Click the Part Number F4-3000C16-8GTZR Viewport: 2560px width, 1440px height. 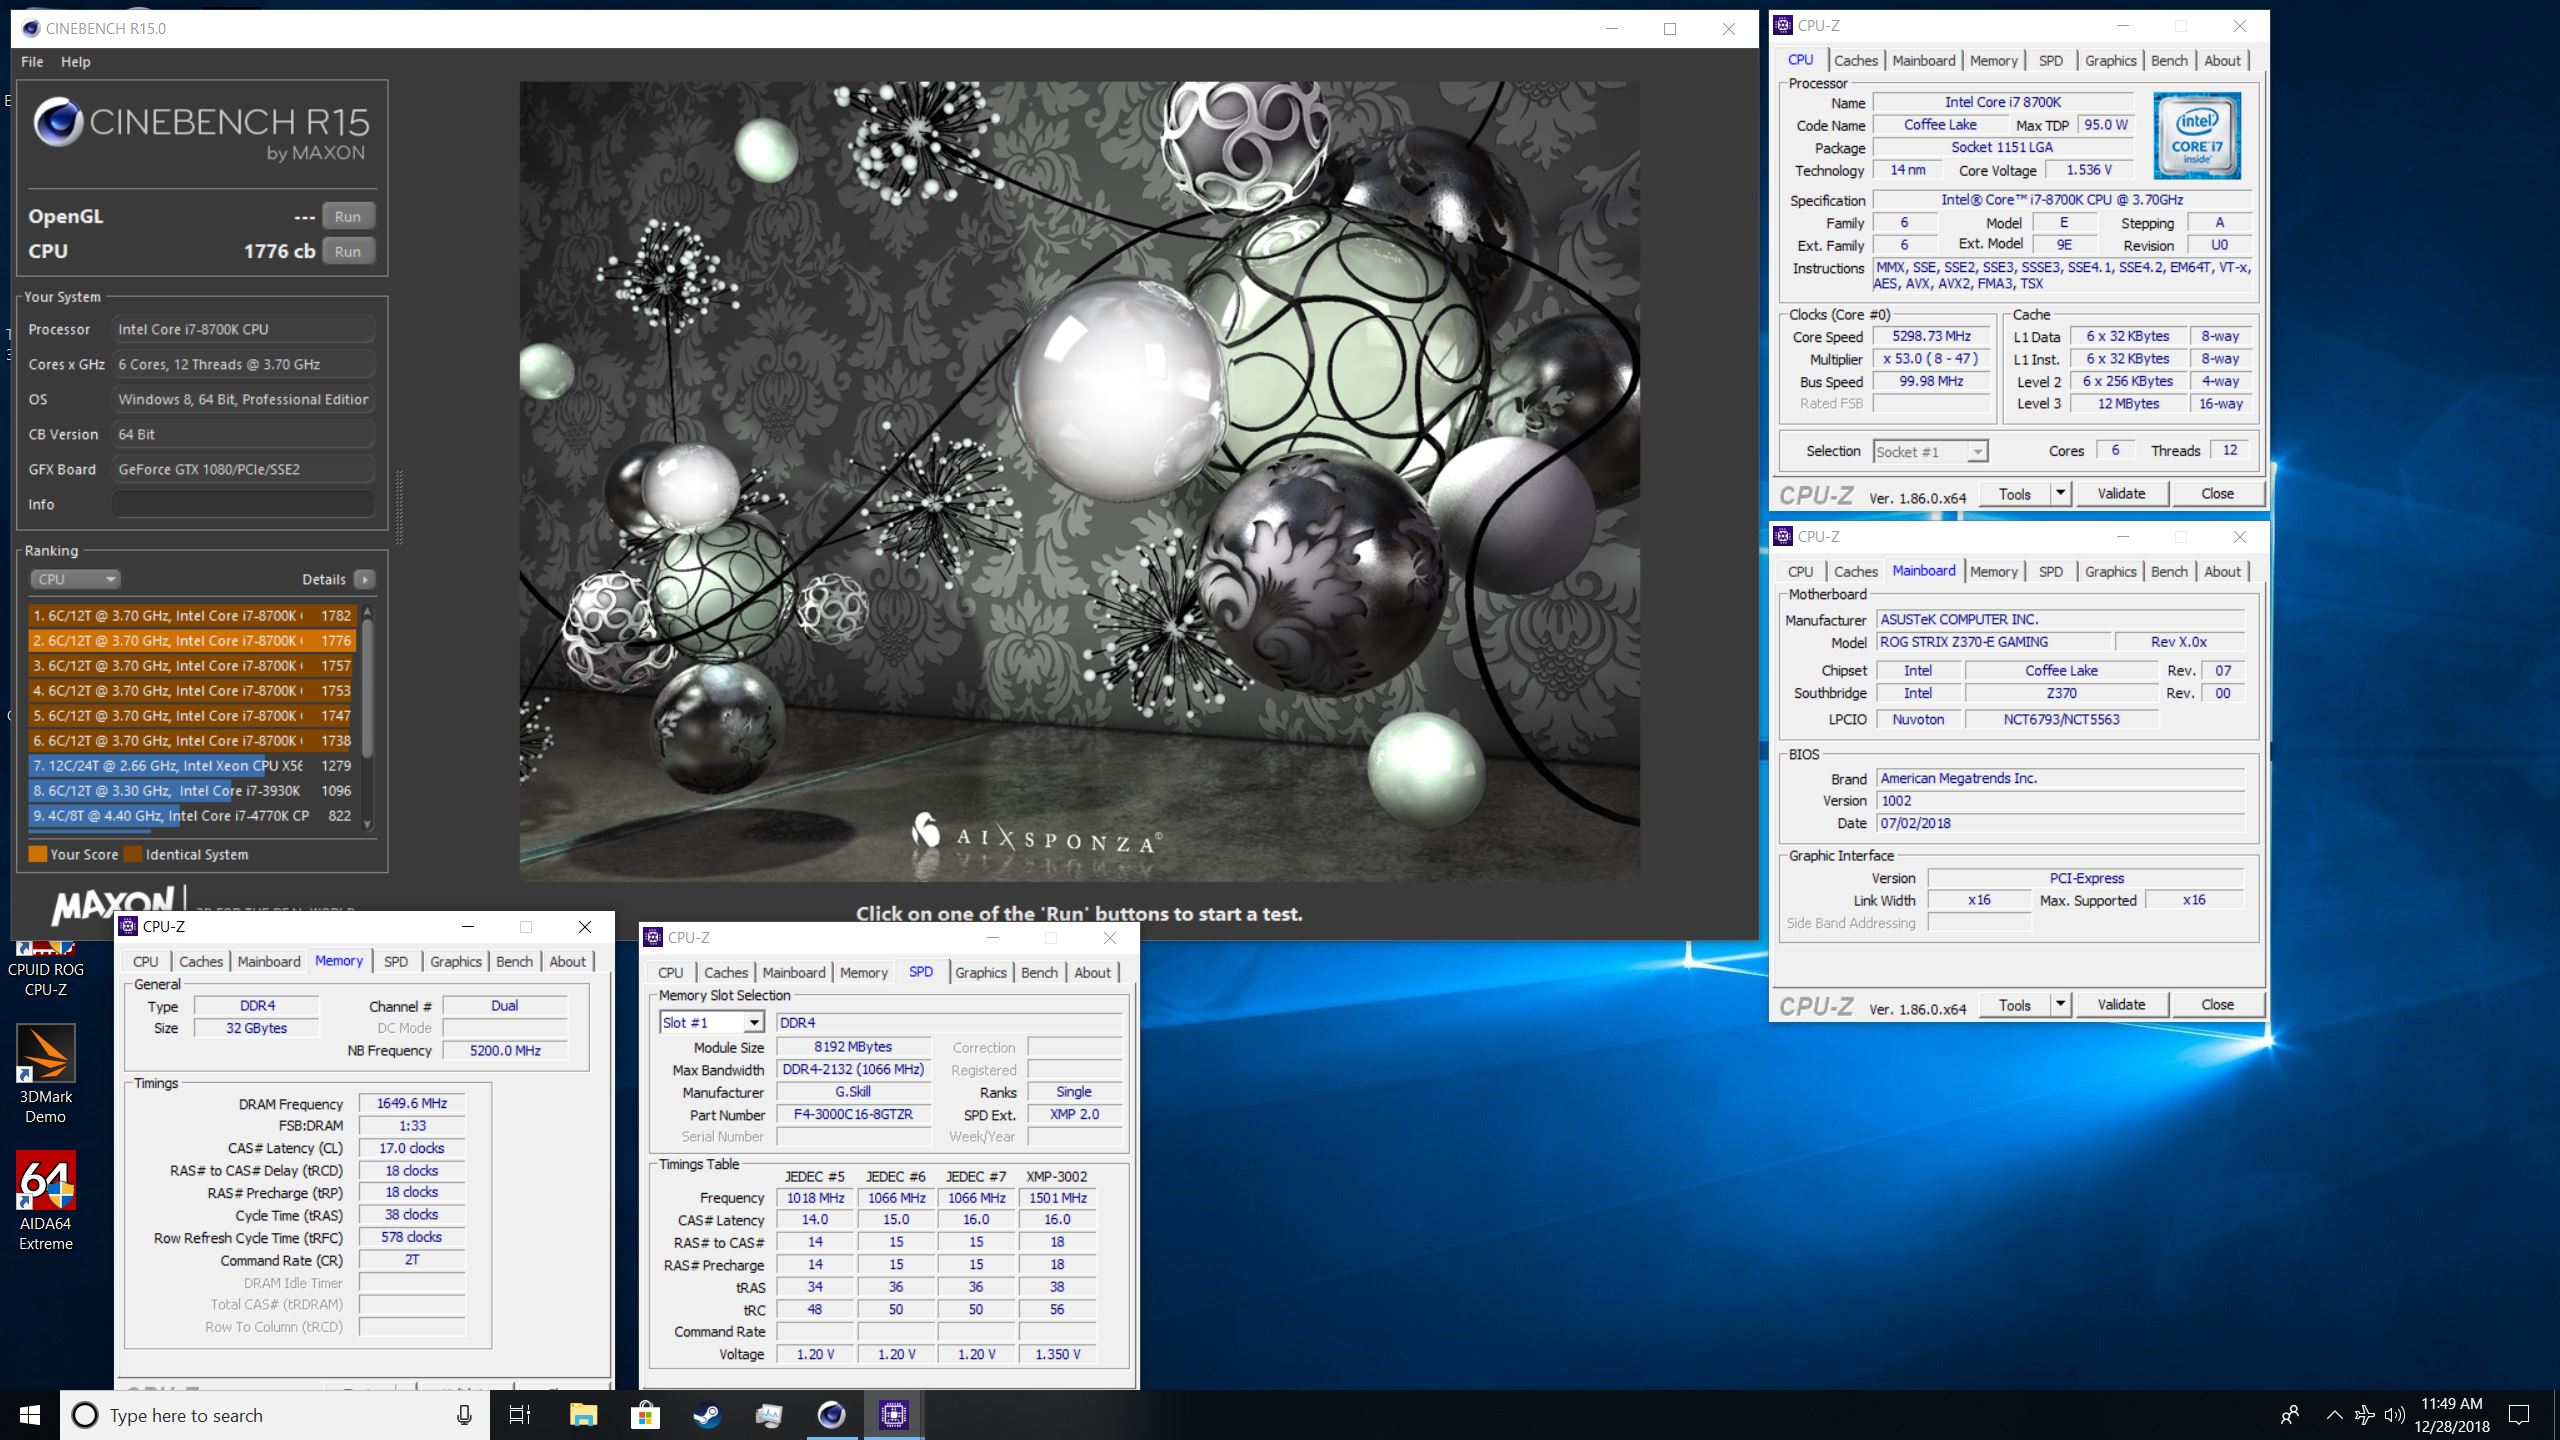853,1114
